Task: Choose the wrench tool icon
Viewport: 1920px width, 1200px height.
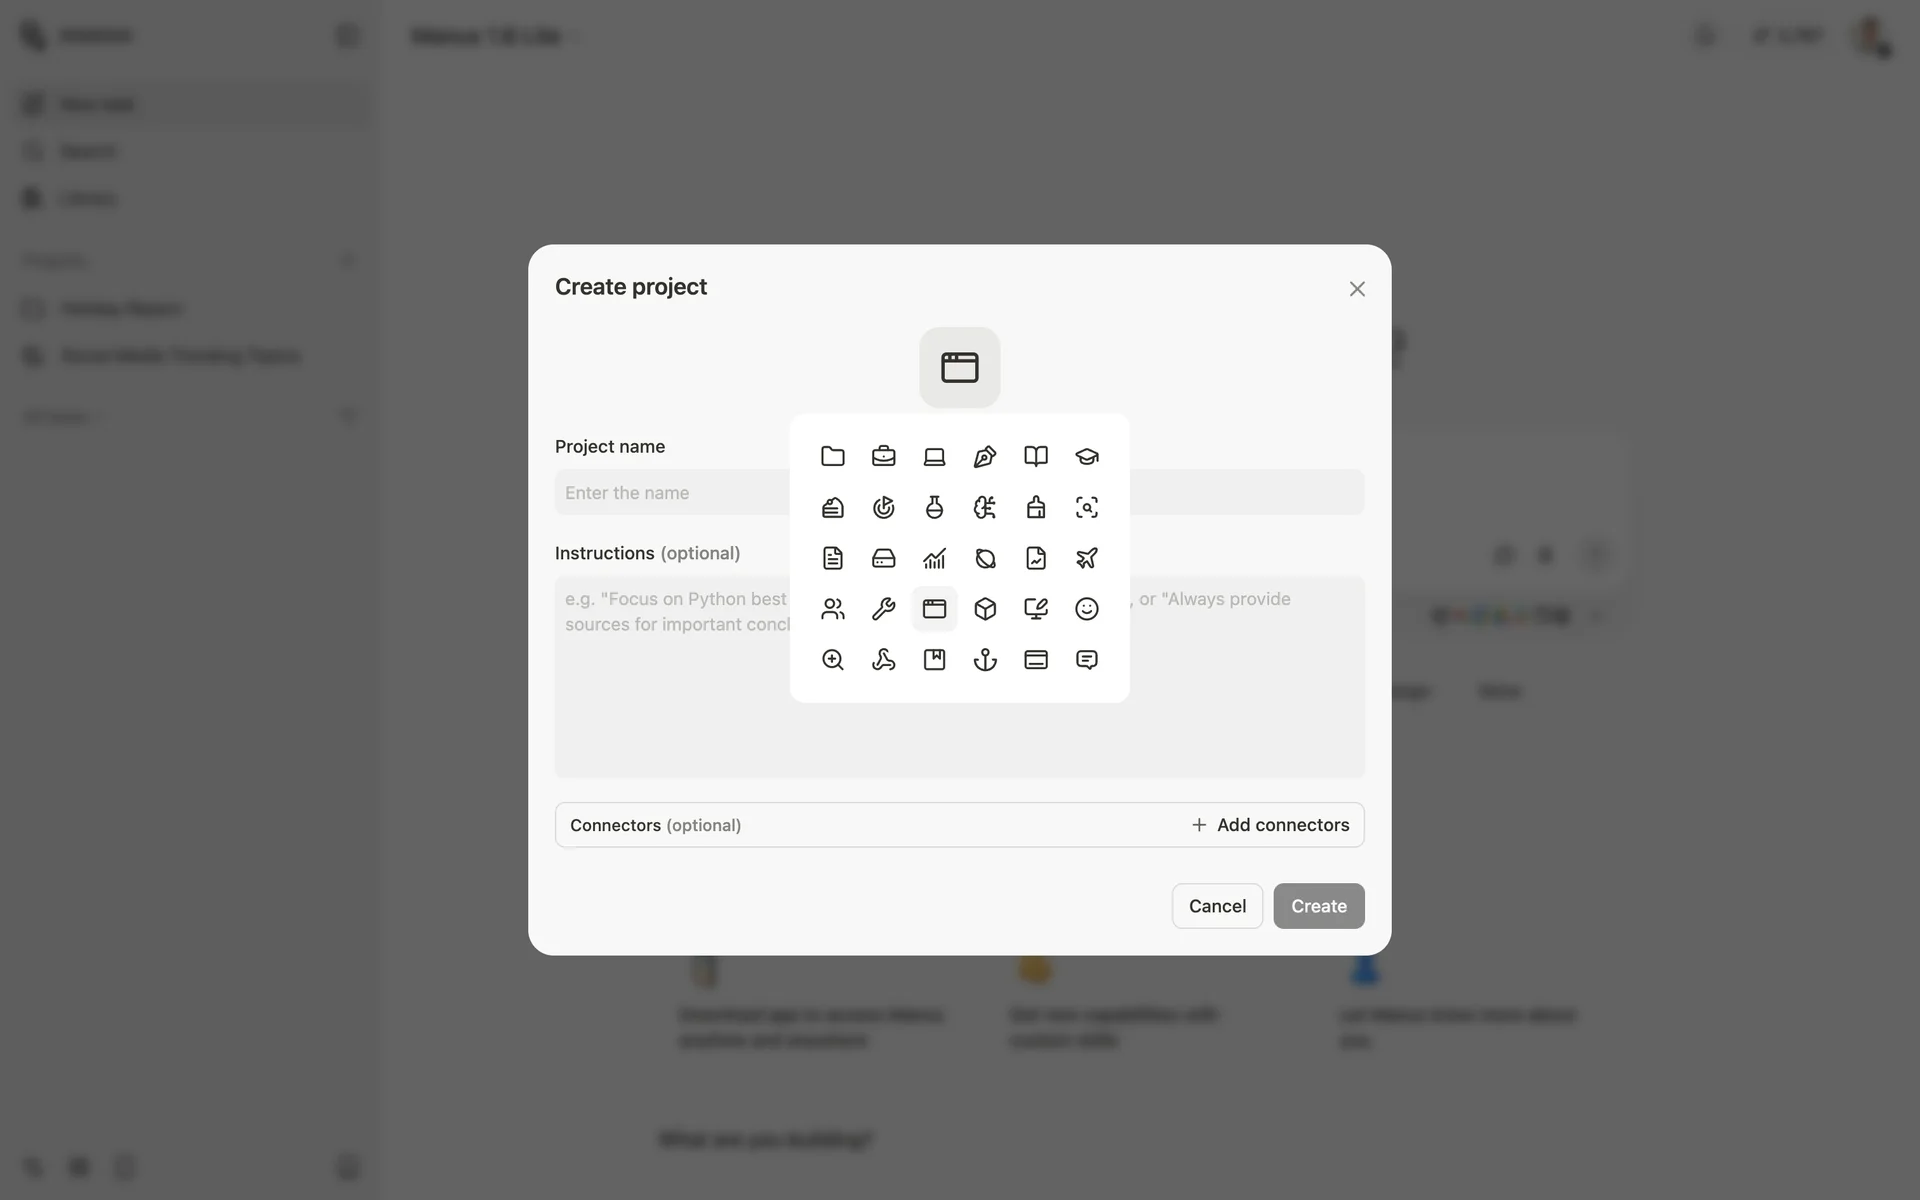Action: coord(883,609)
